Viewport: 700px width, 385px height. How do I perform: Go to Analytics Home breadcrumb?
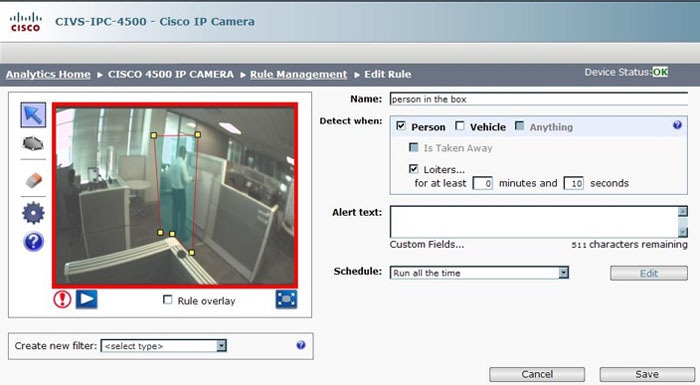(x=48, y=74)
